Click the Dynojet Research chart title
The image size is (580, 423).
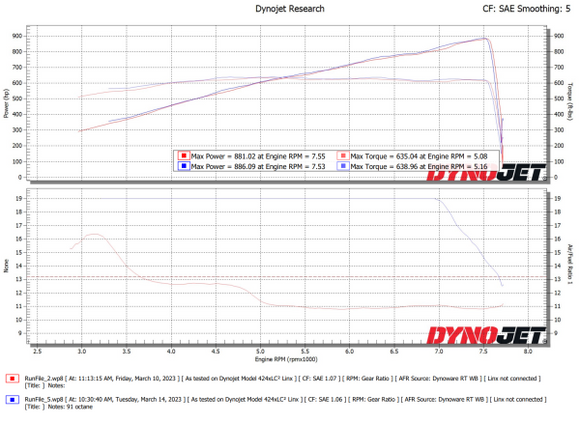290,9
